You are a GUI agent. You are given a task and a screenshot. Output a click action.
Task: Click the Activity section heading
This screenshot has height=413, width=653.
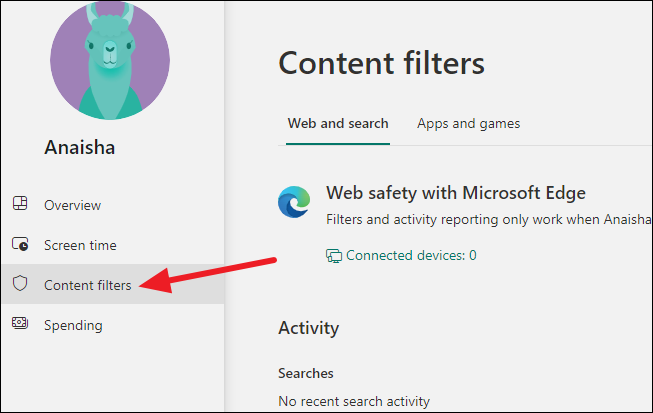[309, 328]
